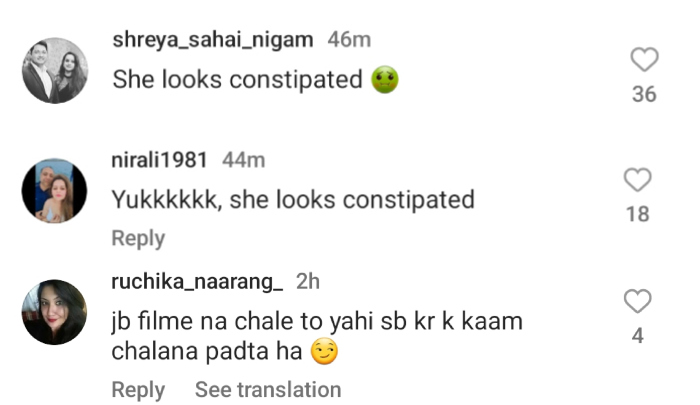Like shreya_sahai_nigam's comment with the heart
Screen dimensions: 700x405
coord(645,61)
